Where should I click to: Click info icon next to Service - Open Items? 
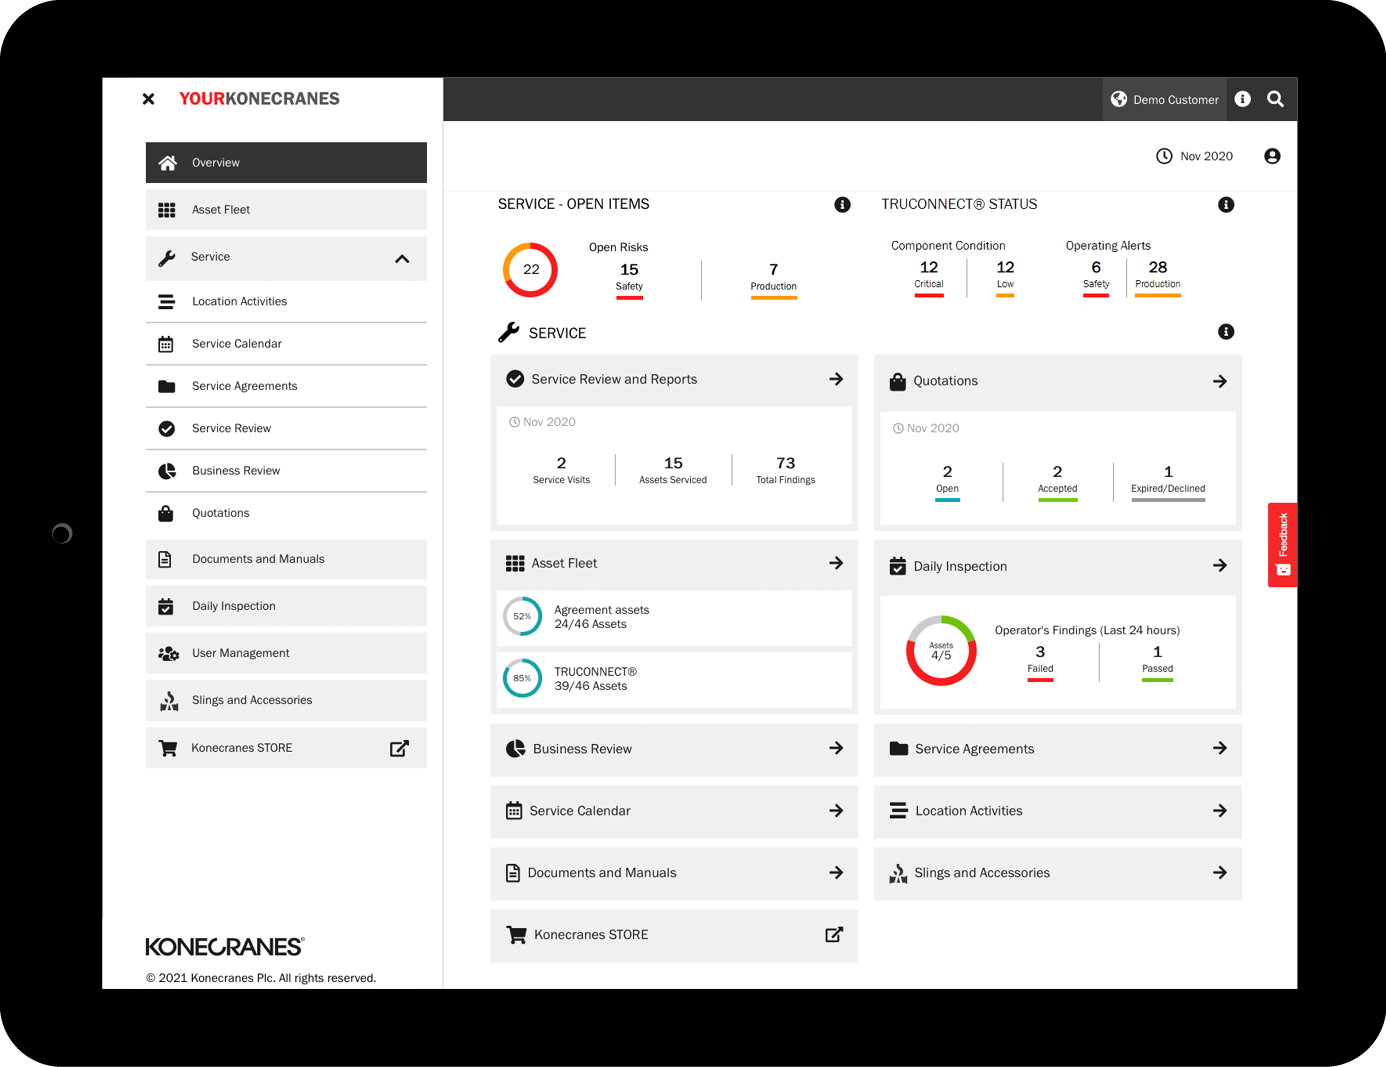[842, 205]
